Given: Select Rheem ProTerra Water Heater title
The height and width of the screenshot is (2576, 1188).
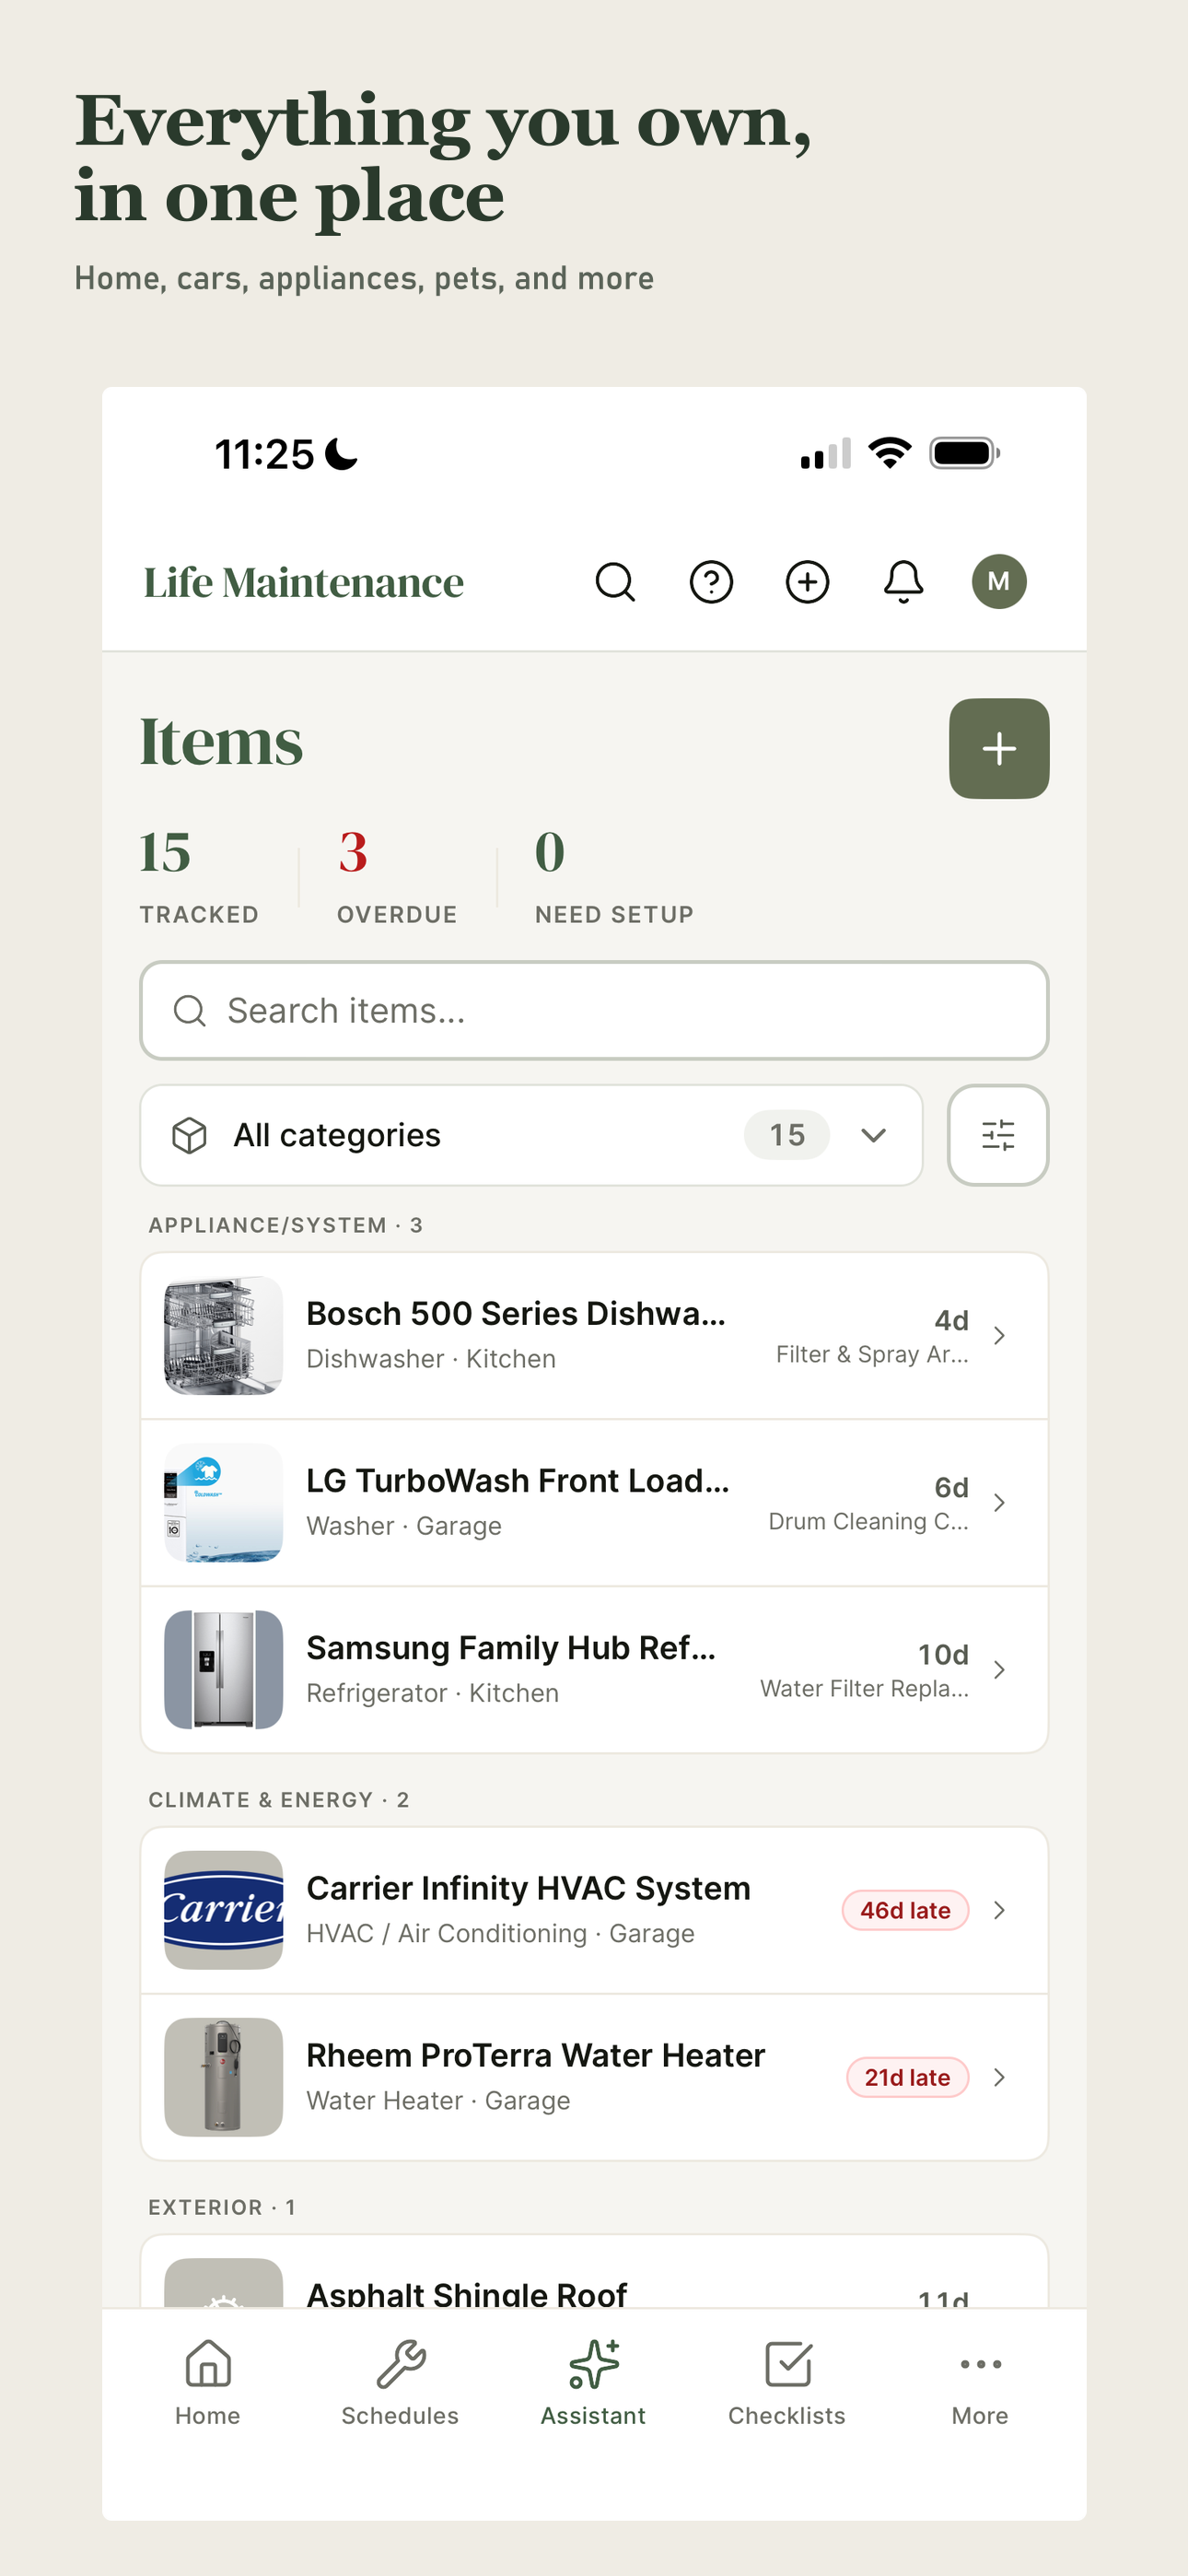Looking at the screenshot, I should (x=535, y=2055).
